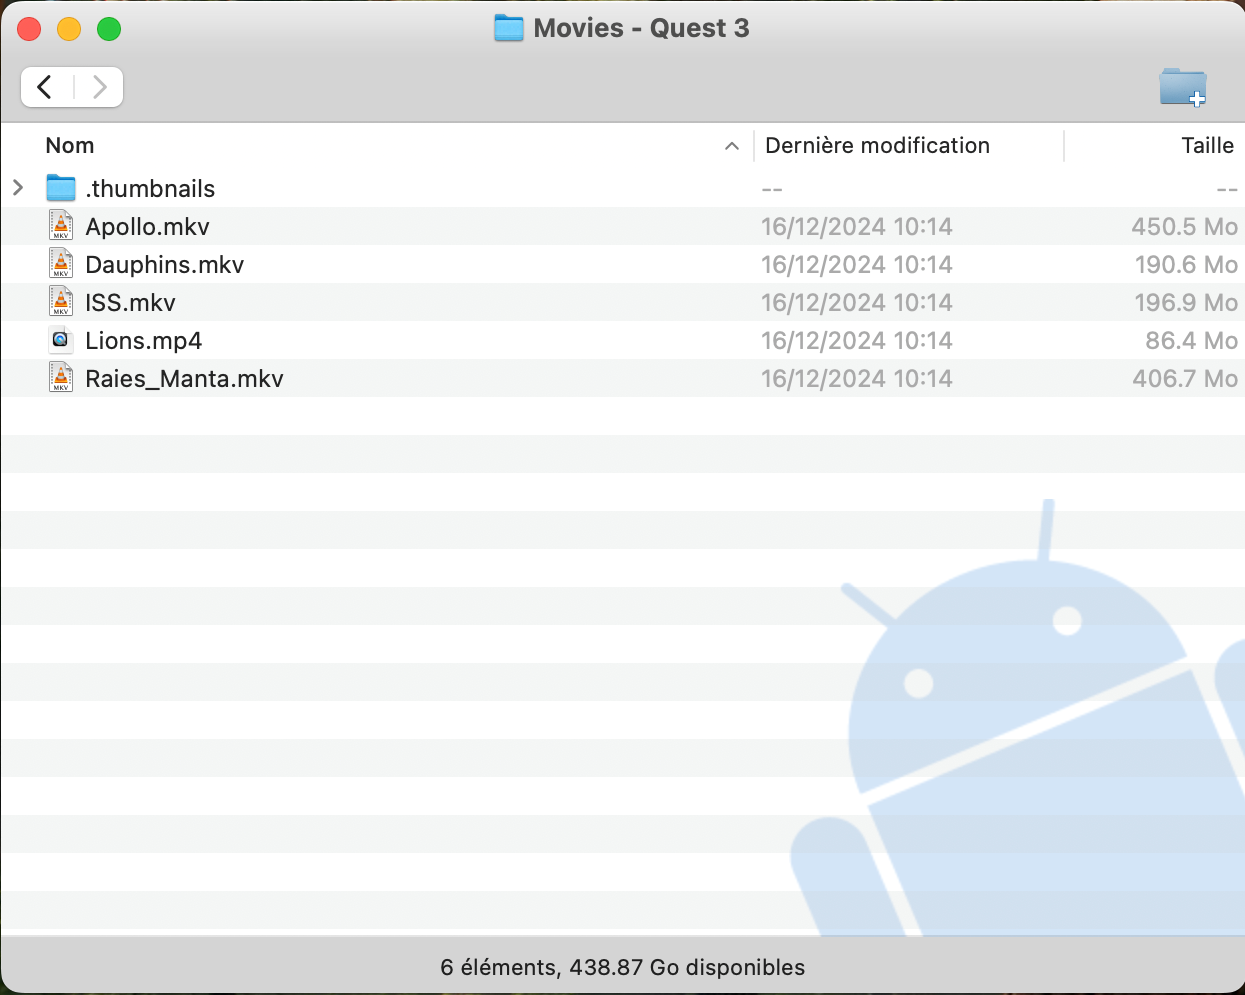Sort by the Taille column header

1207,146
